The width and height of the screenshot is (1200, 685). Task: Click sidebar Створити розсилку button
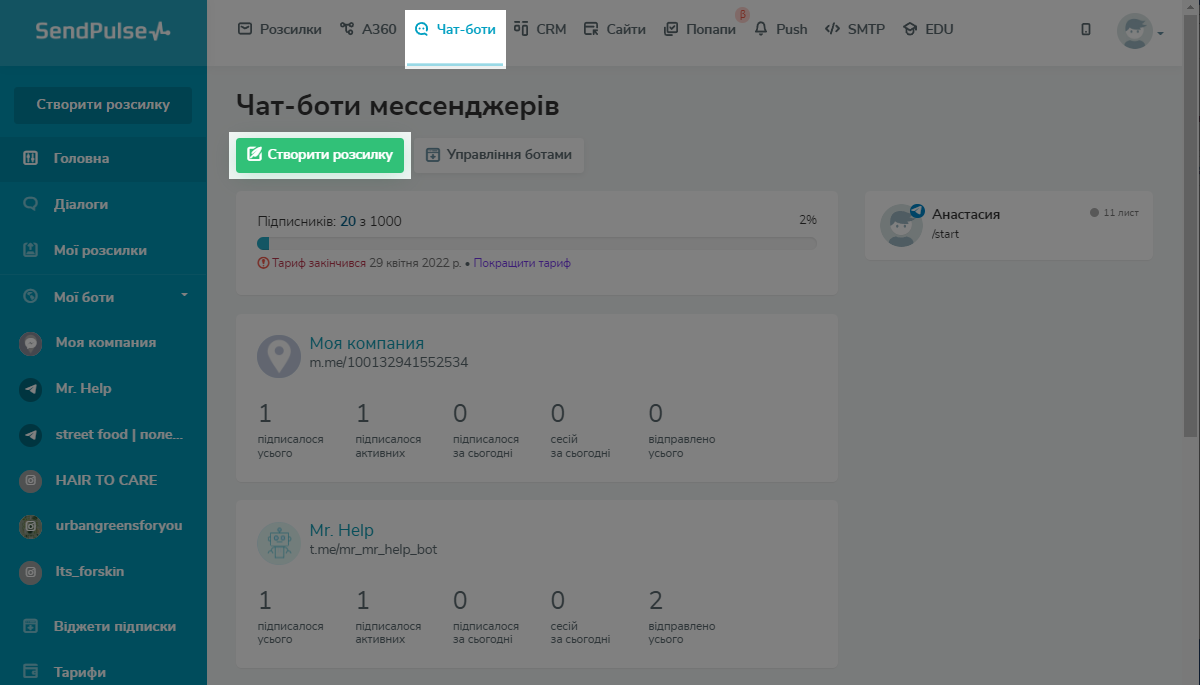[103, 104]
